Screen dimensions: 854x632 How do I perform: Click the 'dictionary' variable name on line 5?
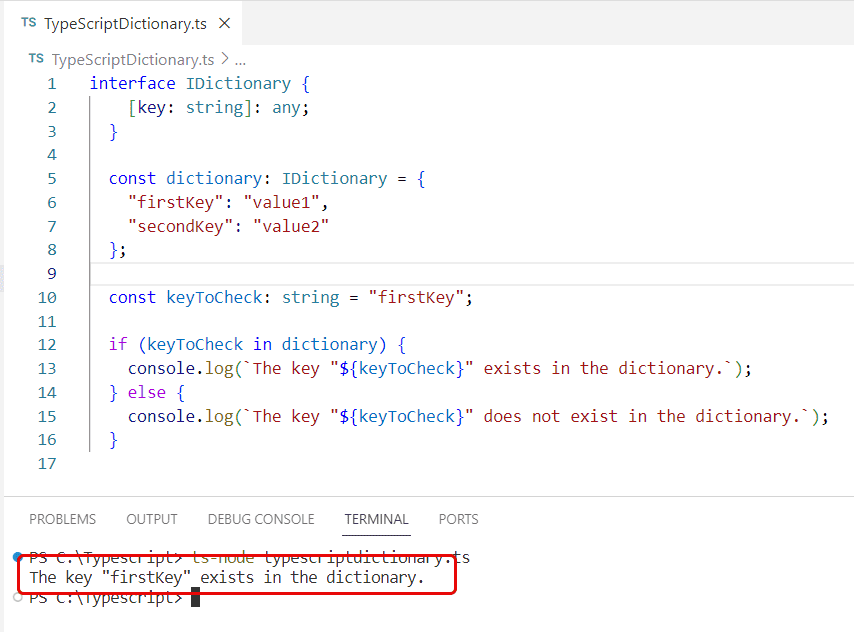pyautogui.click(x=214, y=179)
